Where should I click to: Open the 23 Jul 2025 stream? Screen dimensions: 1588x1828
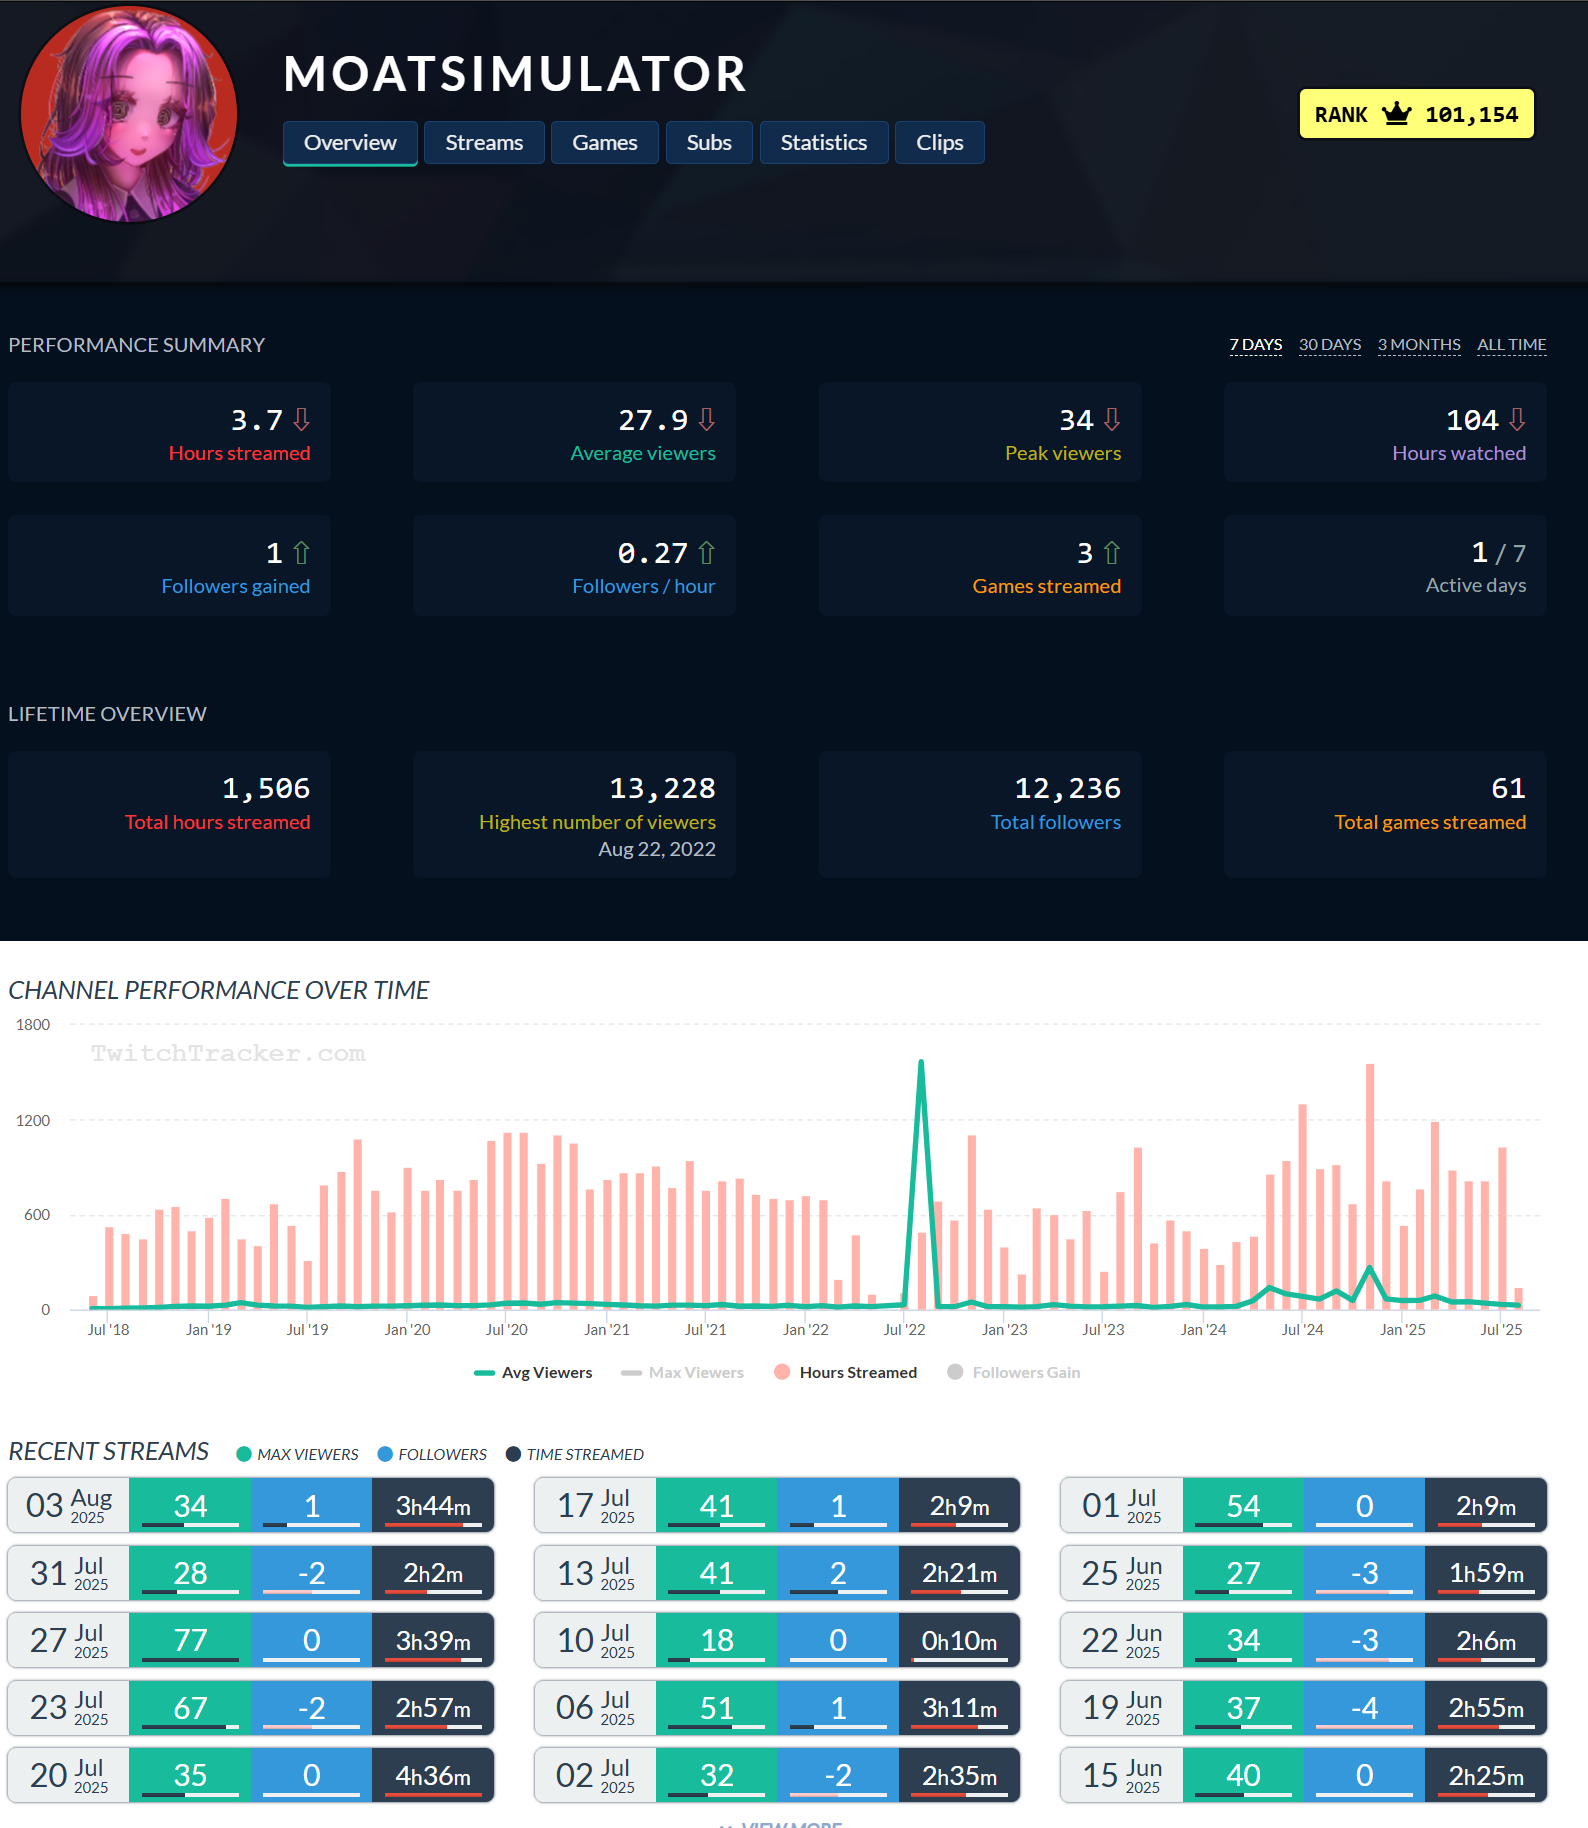(x=251, y=1707)
